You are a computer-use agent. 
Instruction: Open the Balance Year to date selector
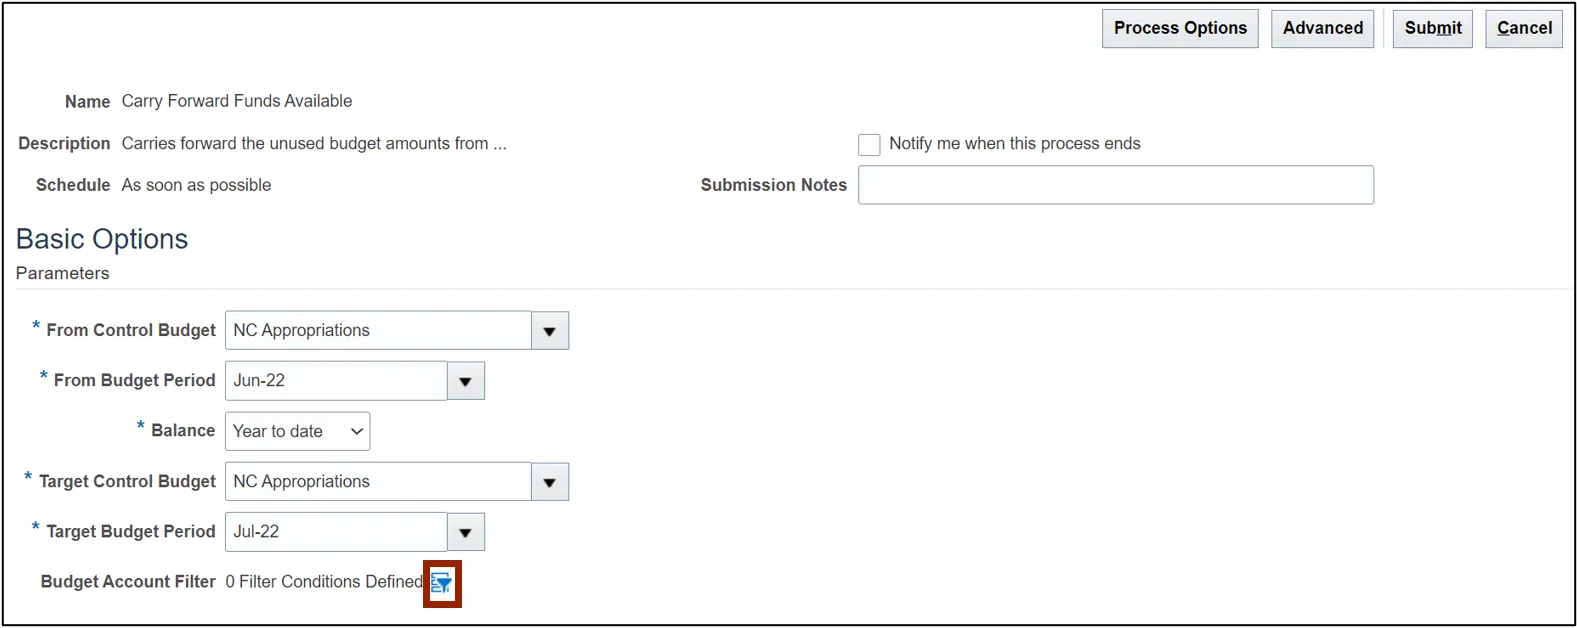pyautogui.click(x=297, y=431)
